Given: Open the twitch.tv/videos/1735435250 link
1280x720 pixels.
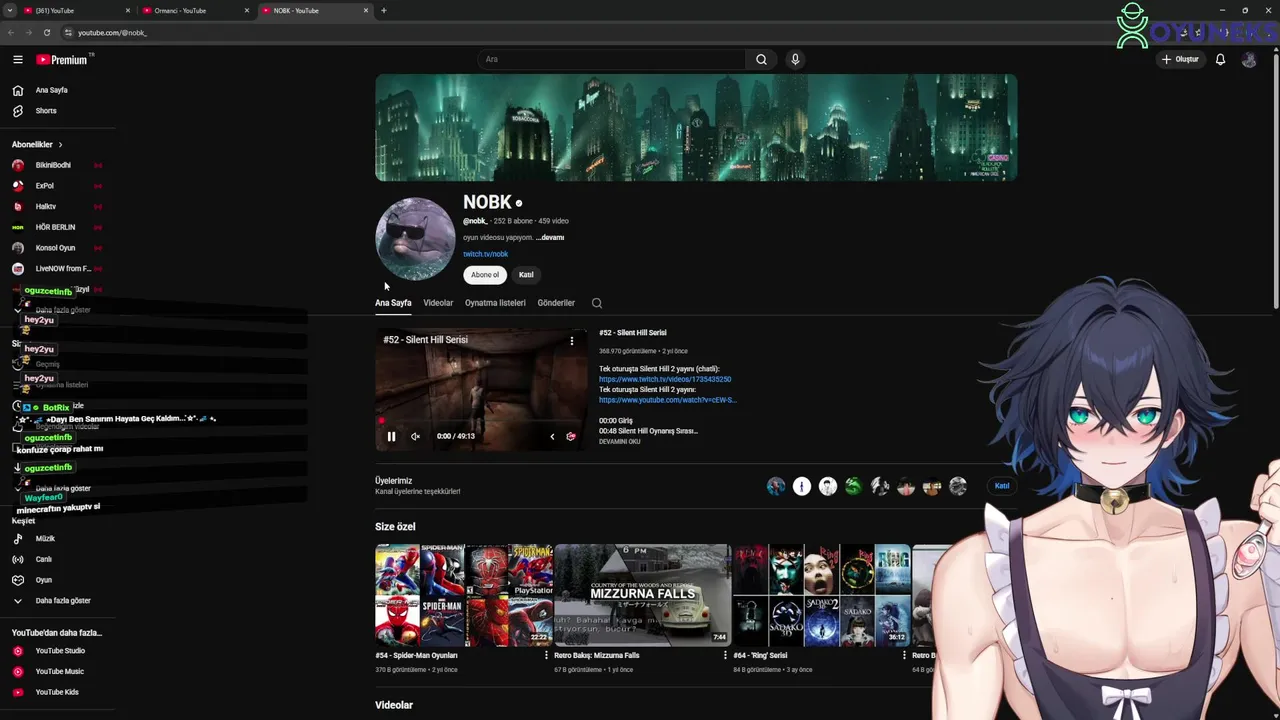Looking at the screenshot, I should [x=665, y=380].
